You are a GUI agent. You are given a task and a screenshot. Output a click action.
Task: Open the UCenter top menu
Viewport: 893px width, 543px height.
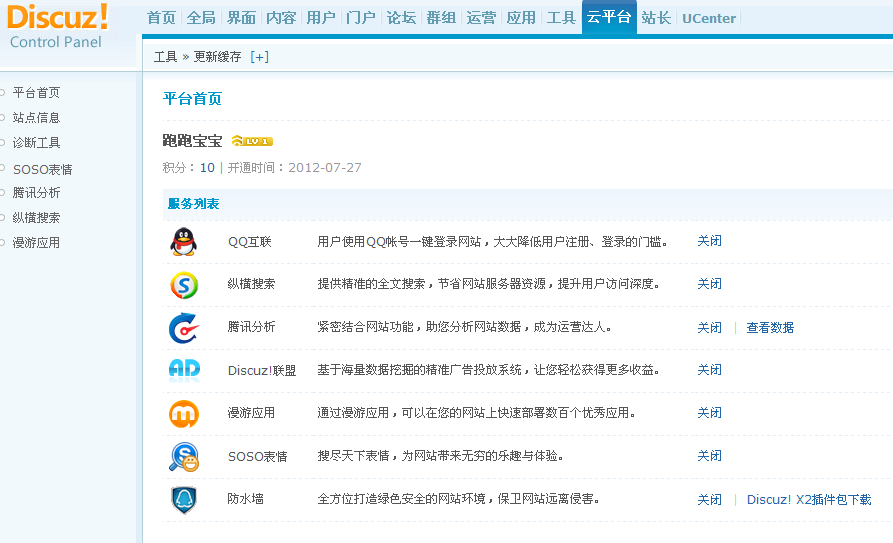coord(709,18)
